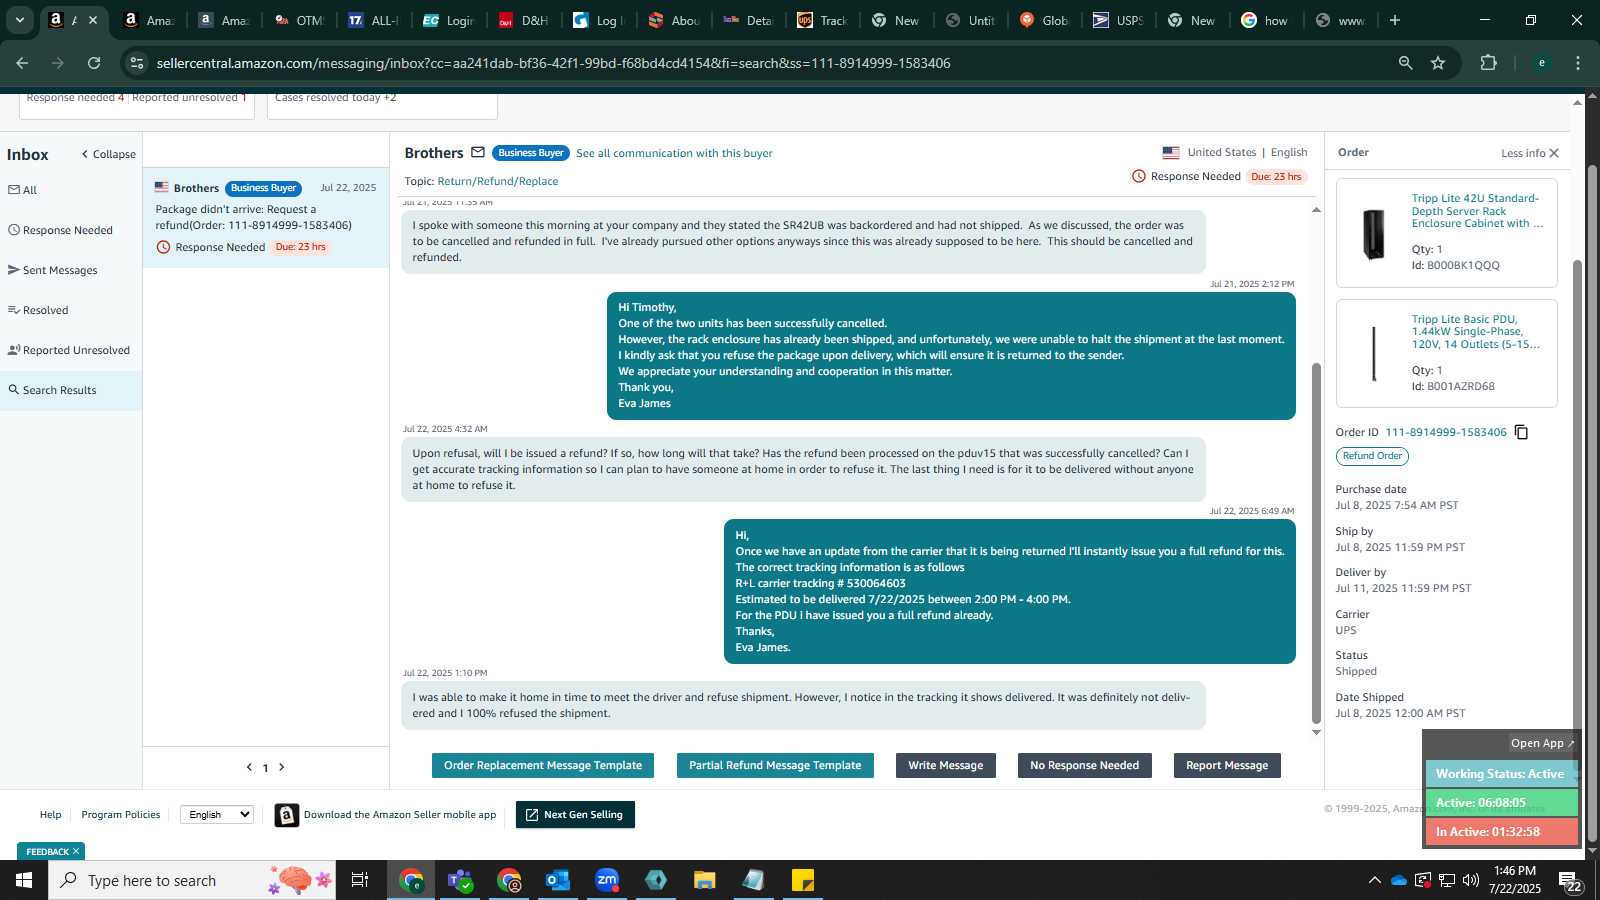The height and width of the screenshot is (900, 1600).
Task: Click Partial Refund Message Template button
Action: click(775, 765)
